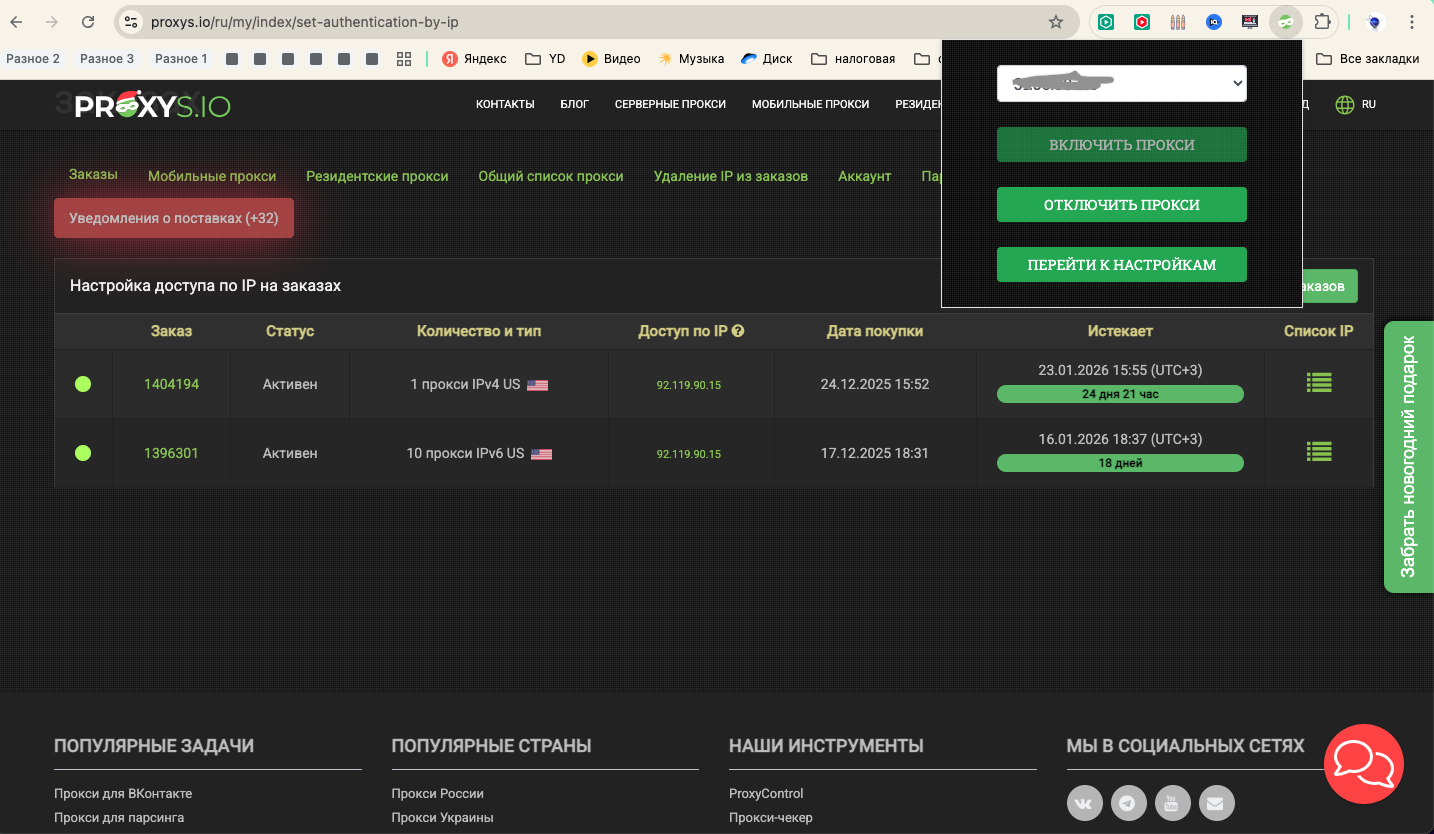Screen dimensions: 1434x834
Task: Open the Яндекс bookmark
Action: [474, 59]
